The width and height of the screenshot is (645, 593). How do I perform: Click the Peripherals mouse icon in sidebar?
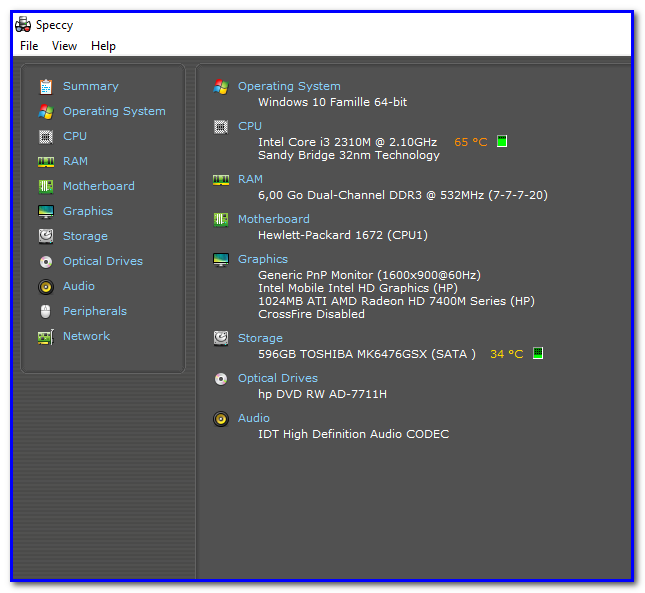pyautogui.click(x=46, y=311)
